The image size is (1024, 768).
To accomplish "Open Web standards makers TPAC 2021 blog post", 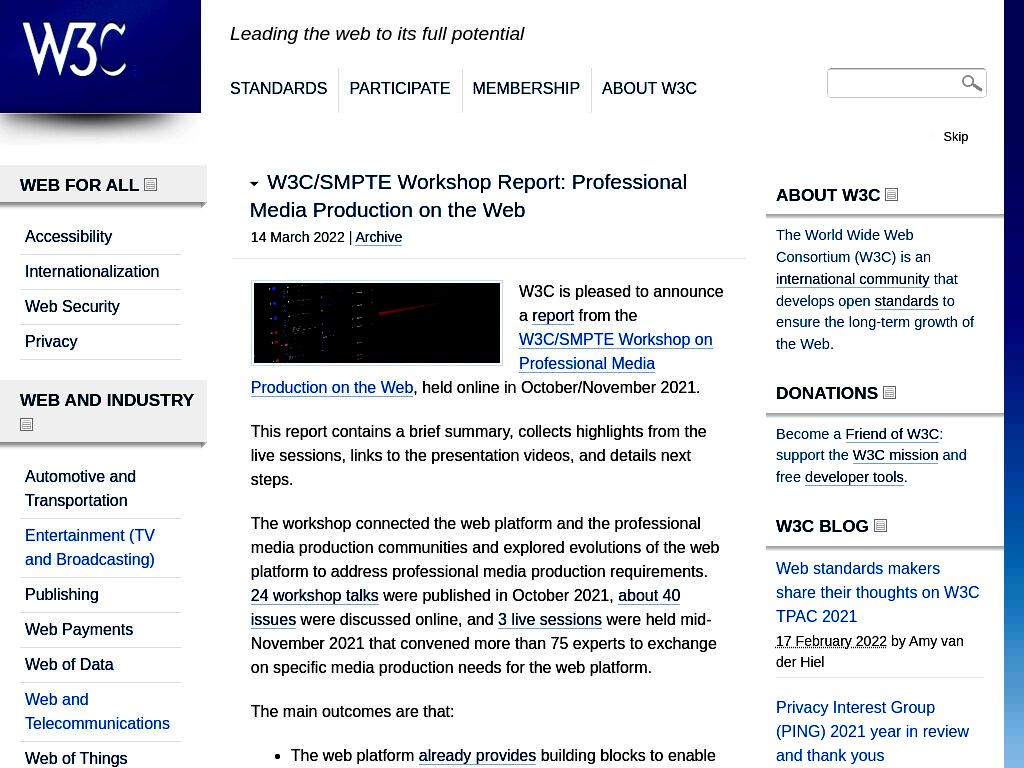I will [x=877, y=592].
